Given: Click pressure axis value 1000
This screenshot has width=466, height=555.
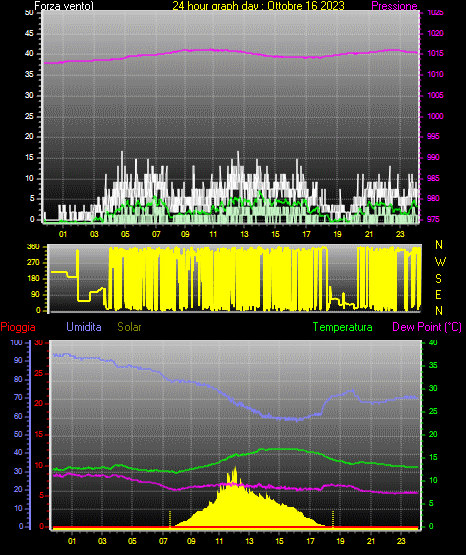Looking at the screenshot, I should [x=435, y=116].
